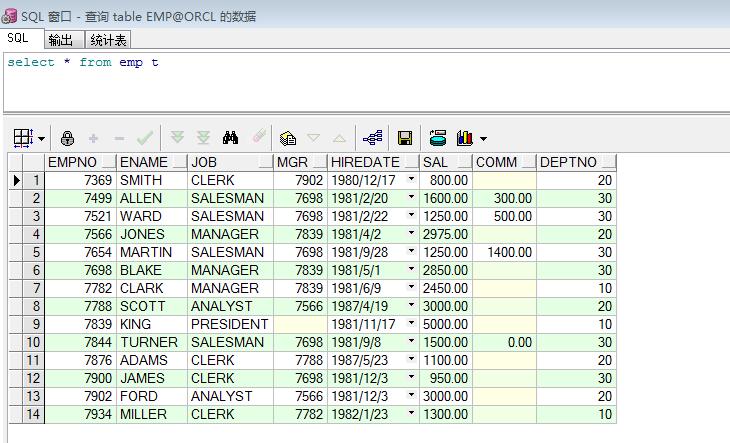Viewport: 730px width, 443px height.
Task: Select the 2975.00 salary cell
Action: coord(446,235)
